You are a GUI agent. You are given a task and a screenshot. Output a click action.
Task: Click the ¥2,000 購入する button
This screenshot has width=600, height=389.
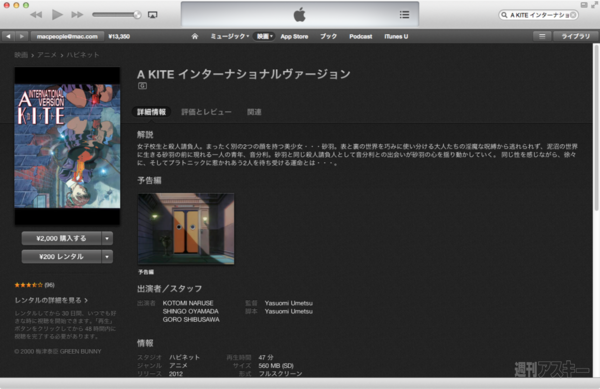click(x=61, y=238)
